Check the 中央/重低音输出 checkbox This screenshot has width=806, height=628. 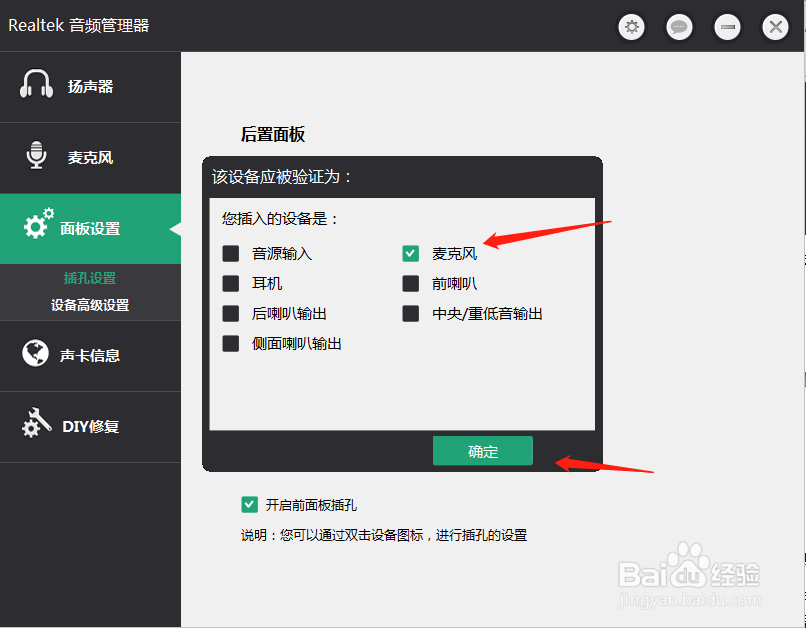(411, 313)
